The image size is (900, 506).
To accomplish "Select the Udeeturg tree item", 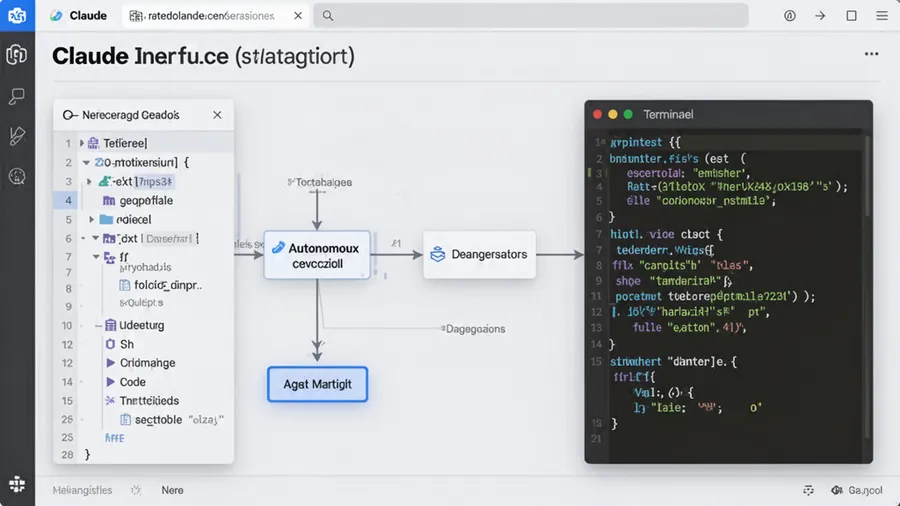I will coord(135,325).
